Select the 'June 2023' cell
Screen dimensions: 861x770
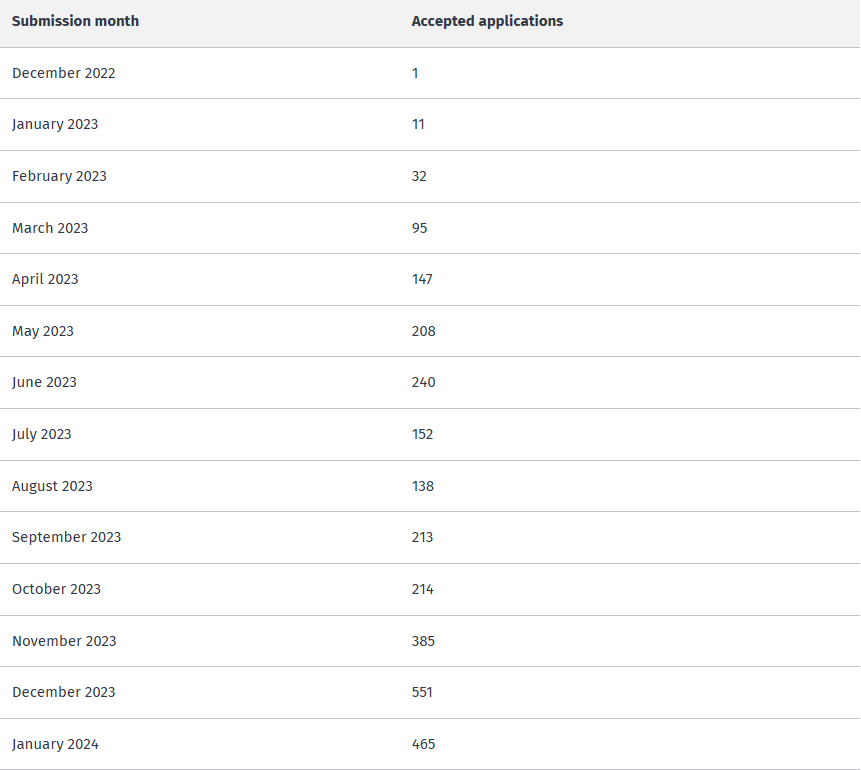pos(44,383)
